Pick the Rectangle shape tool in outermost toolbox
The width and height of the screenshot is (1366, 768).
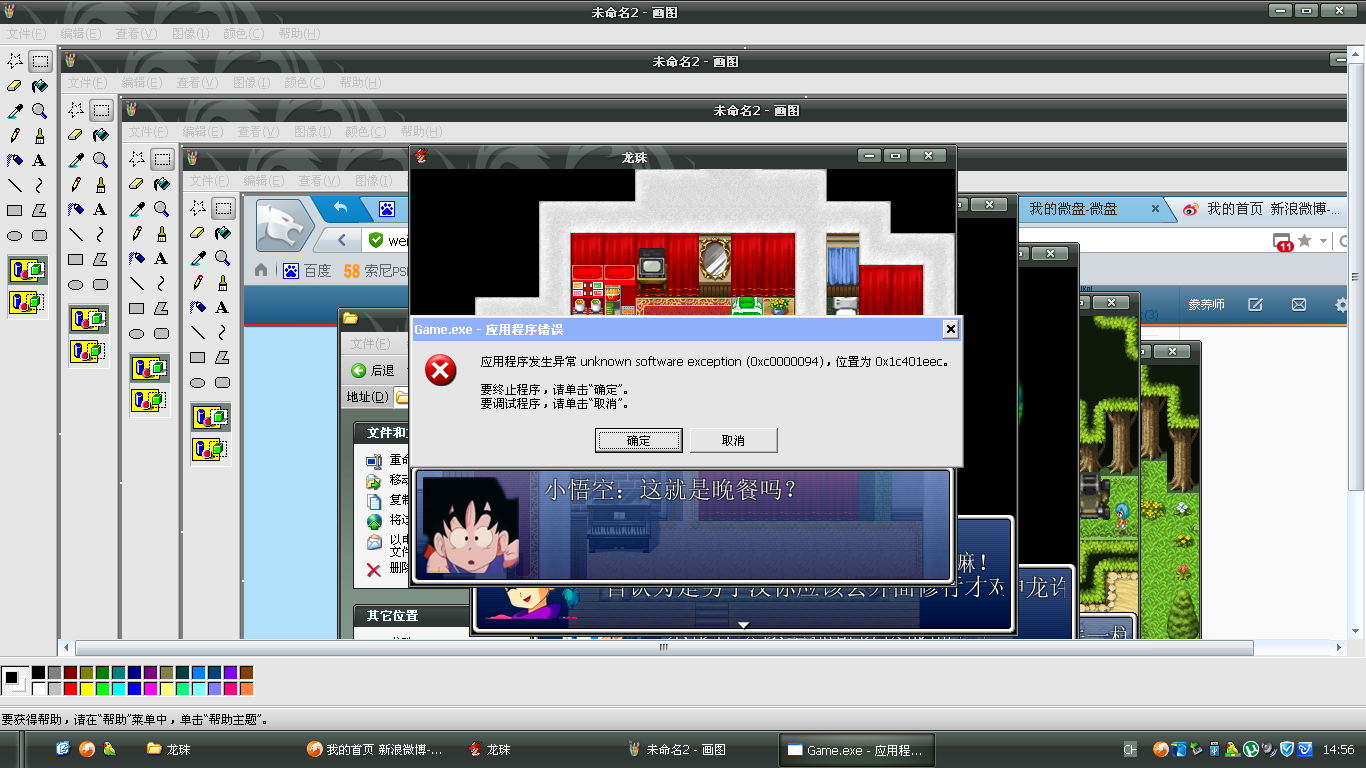pyautogui.click(x=15, y=210)
